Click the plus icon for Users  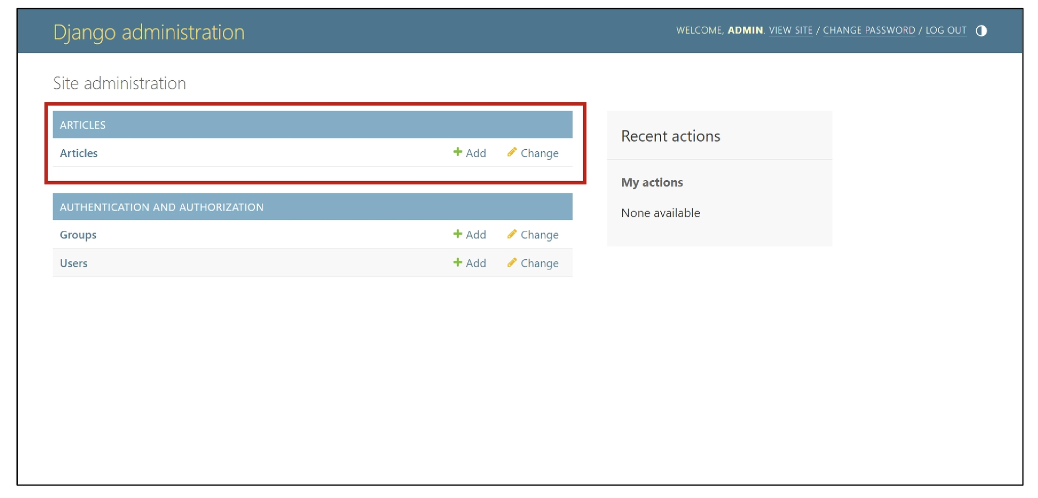coord(457,262)
